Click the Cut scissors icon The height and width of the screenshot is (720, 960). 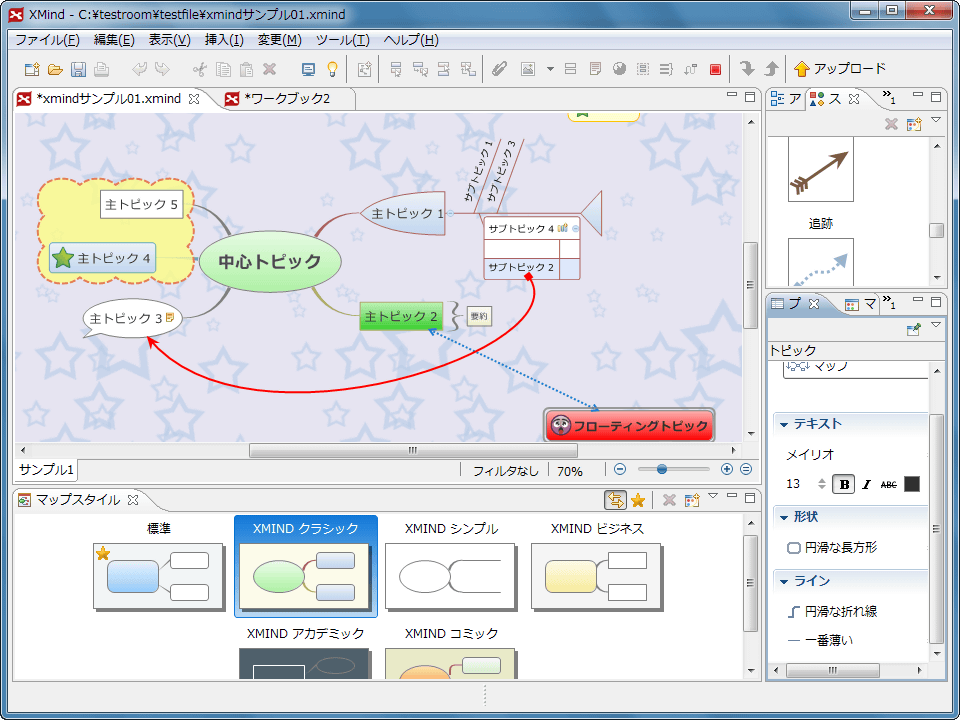(200, 69)
